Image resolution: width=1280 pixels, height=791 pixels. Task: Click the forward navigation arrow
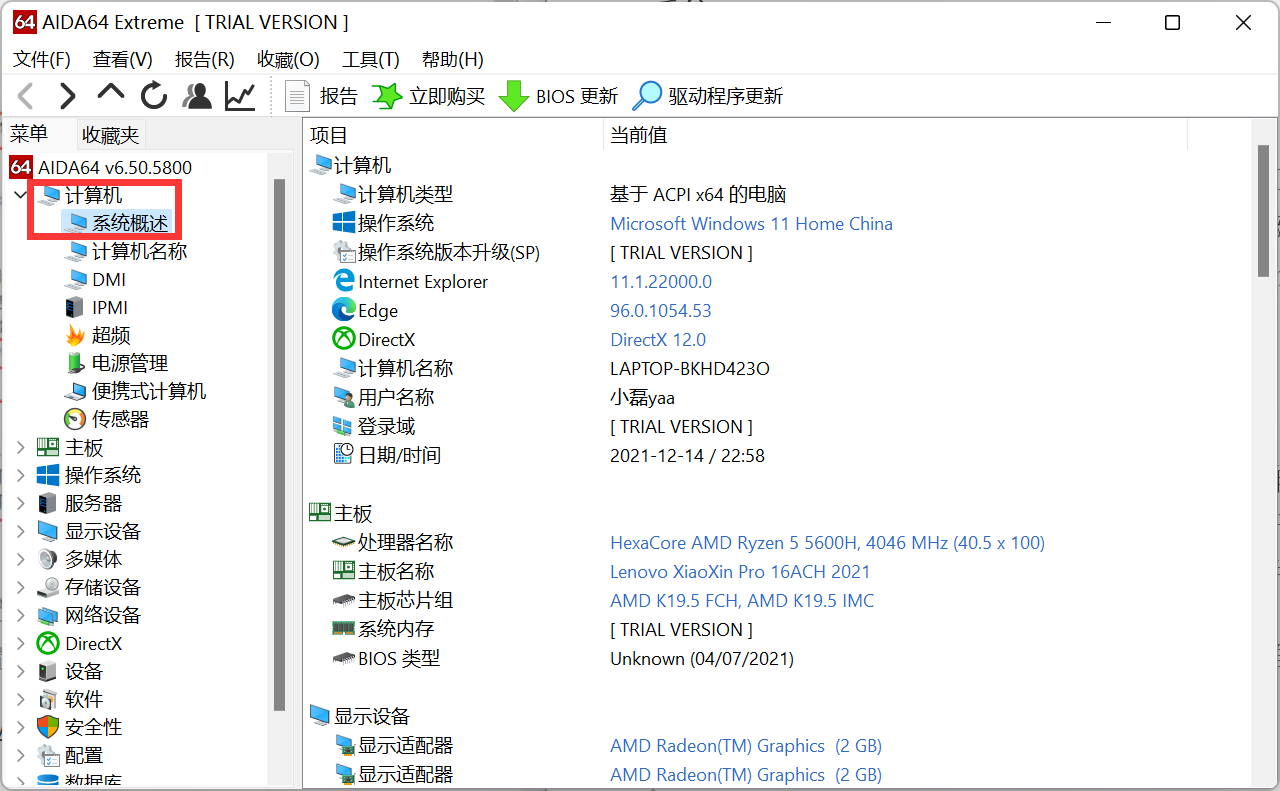(68, 96)
